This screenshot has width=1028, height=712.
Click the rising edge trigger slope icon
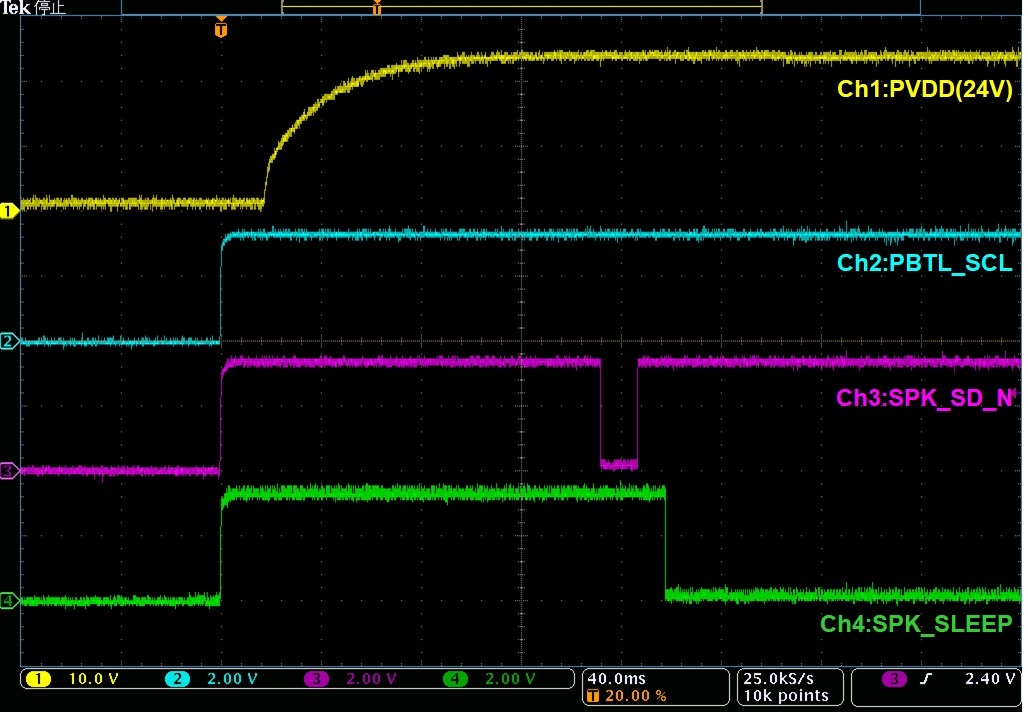[x=926, y=679]
